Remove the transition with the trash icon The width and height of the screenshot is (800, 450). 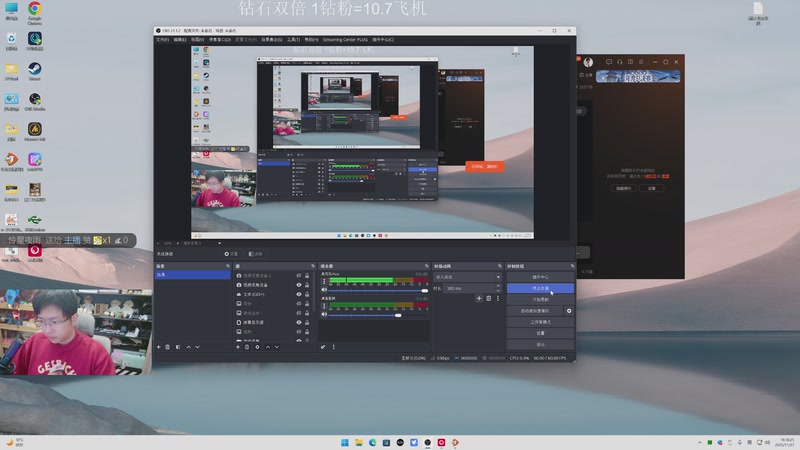488,298
